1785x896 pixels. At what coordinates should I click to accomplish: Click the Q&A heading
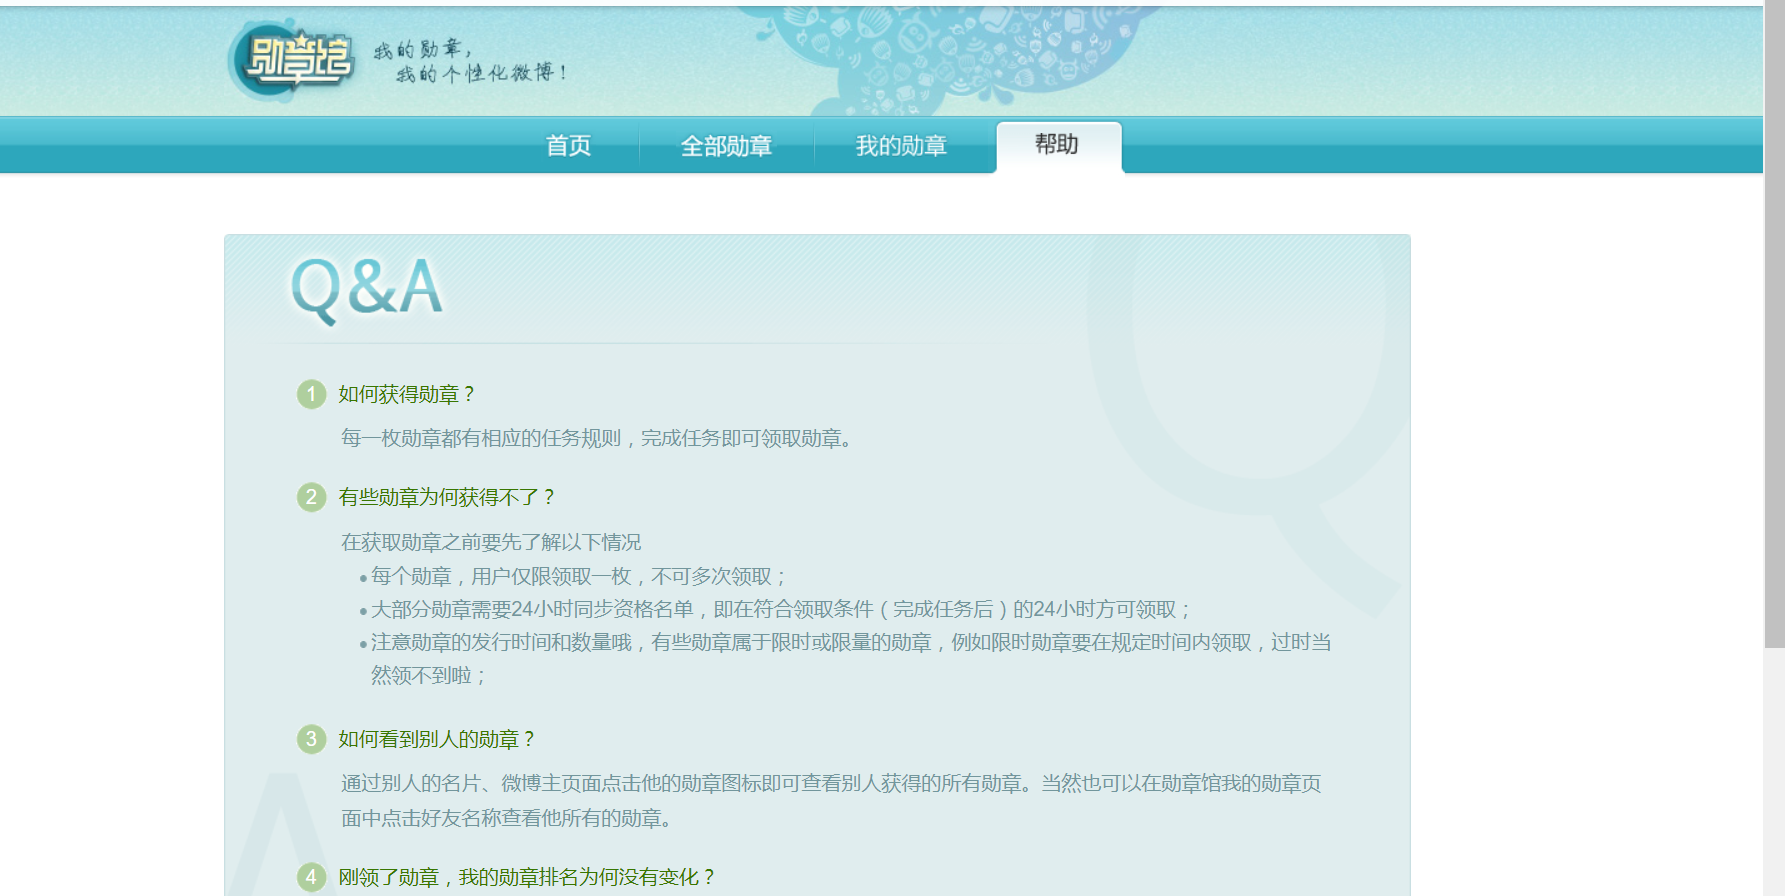point(366,289)
